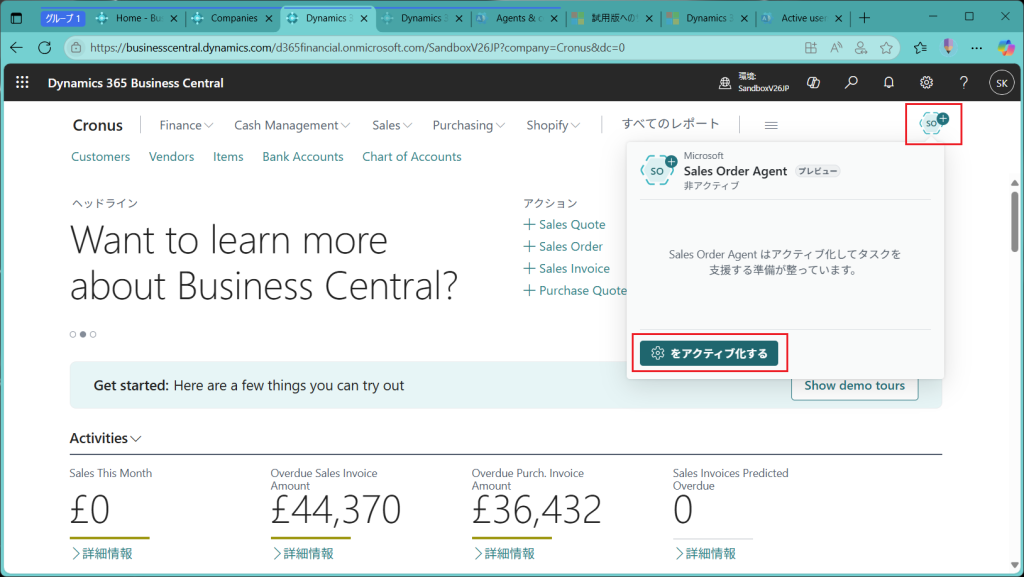The width and height of the screenshot is (1024, 577).
Task: Click the グループ 1 tab group label
Action: [x=63, y=18]
